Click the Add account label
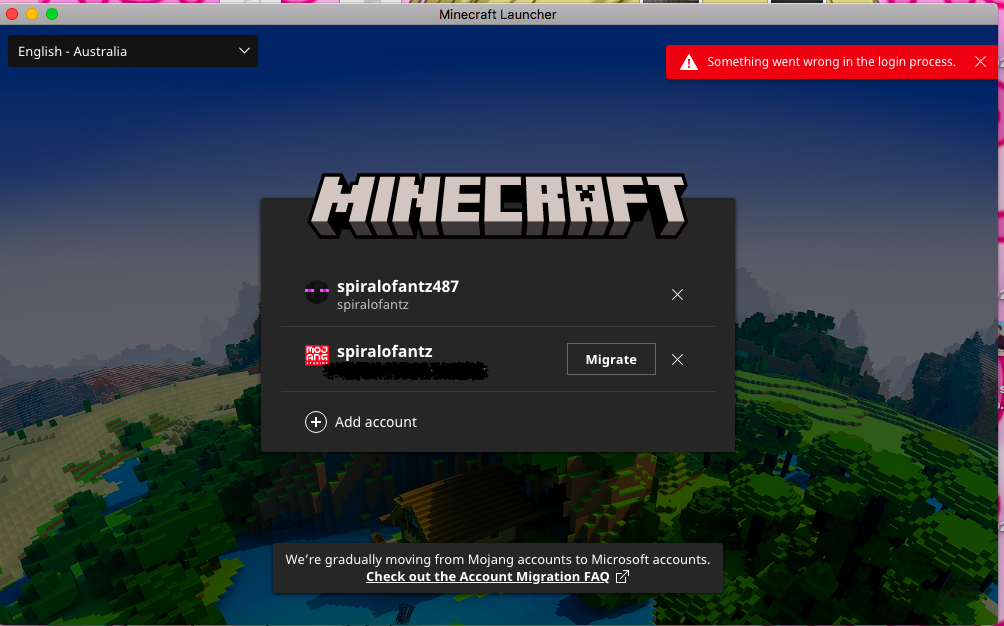 (376, 422)
